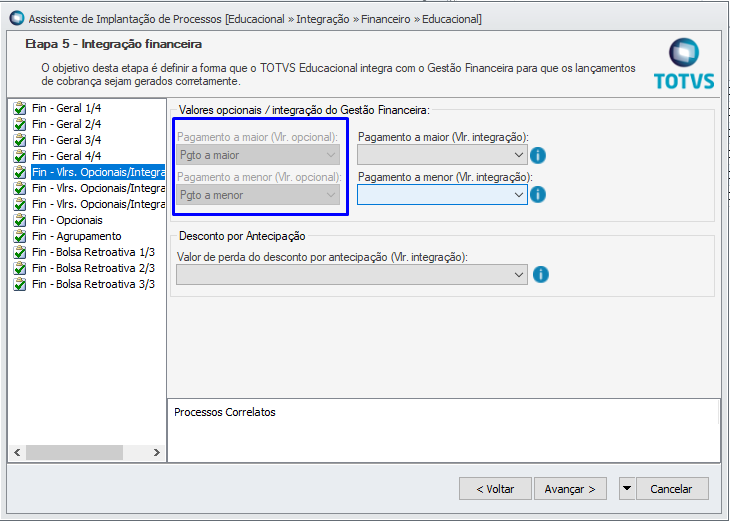Click the Cancelar button
The width and height of the screenshot is (730, 521).
(672, 488)
